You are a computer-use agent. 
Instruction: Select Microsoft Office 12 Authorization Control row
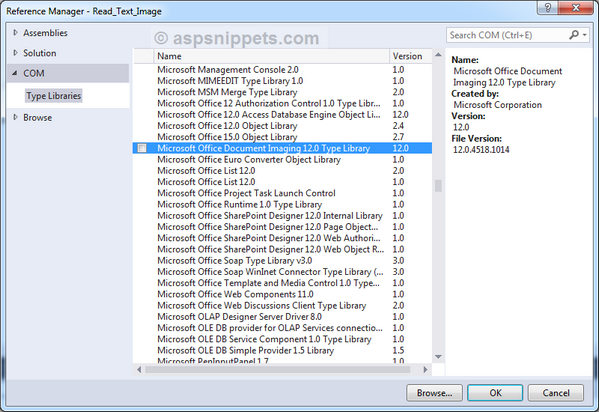coord(282,103)
